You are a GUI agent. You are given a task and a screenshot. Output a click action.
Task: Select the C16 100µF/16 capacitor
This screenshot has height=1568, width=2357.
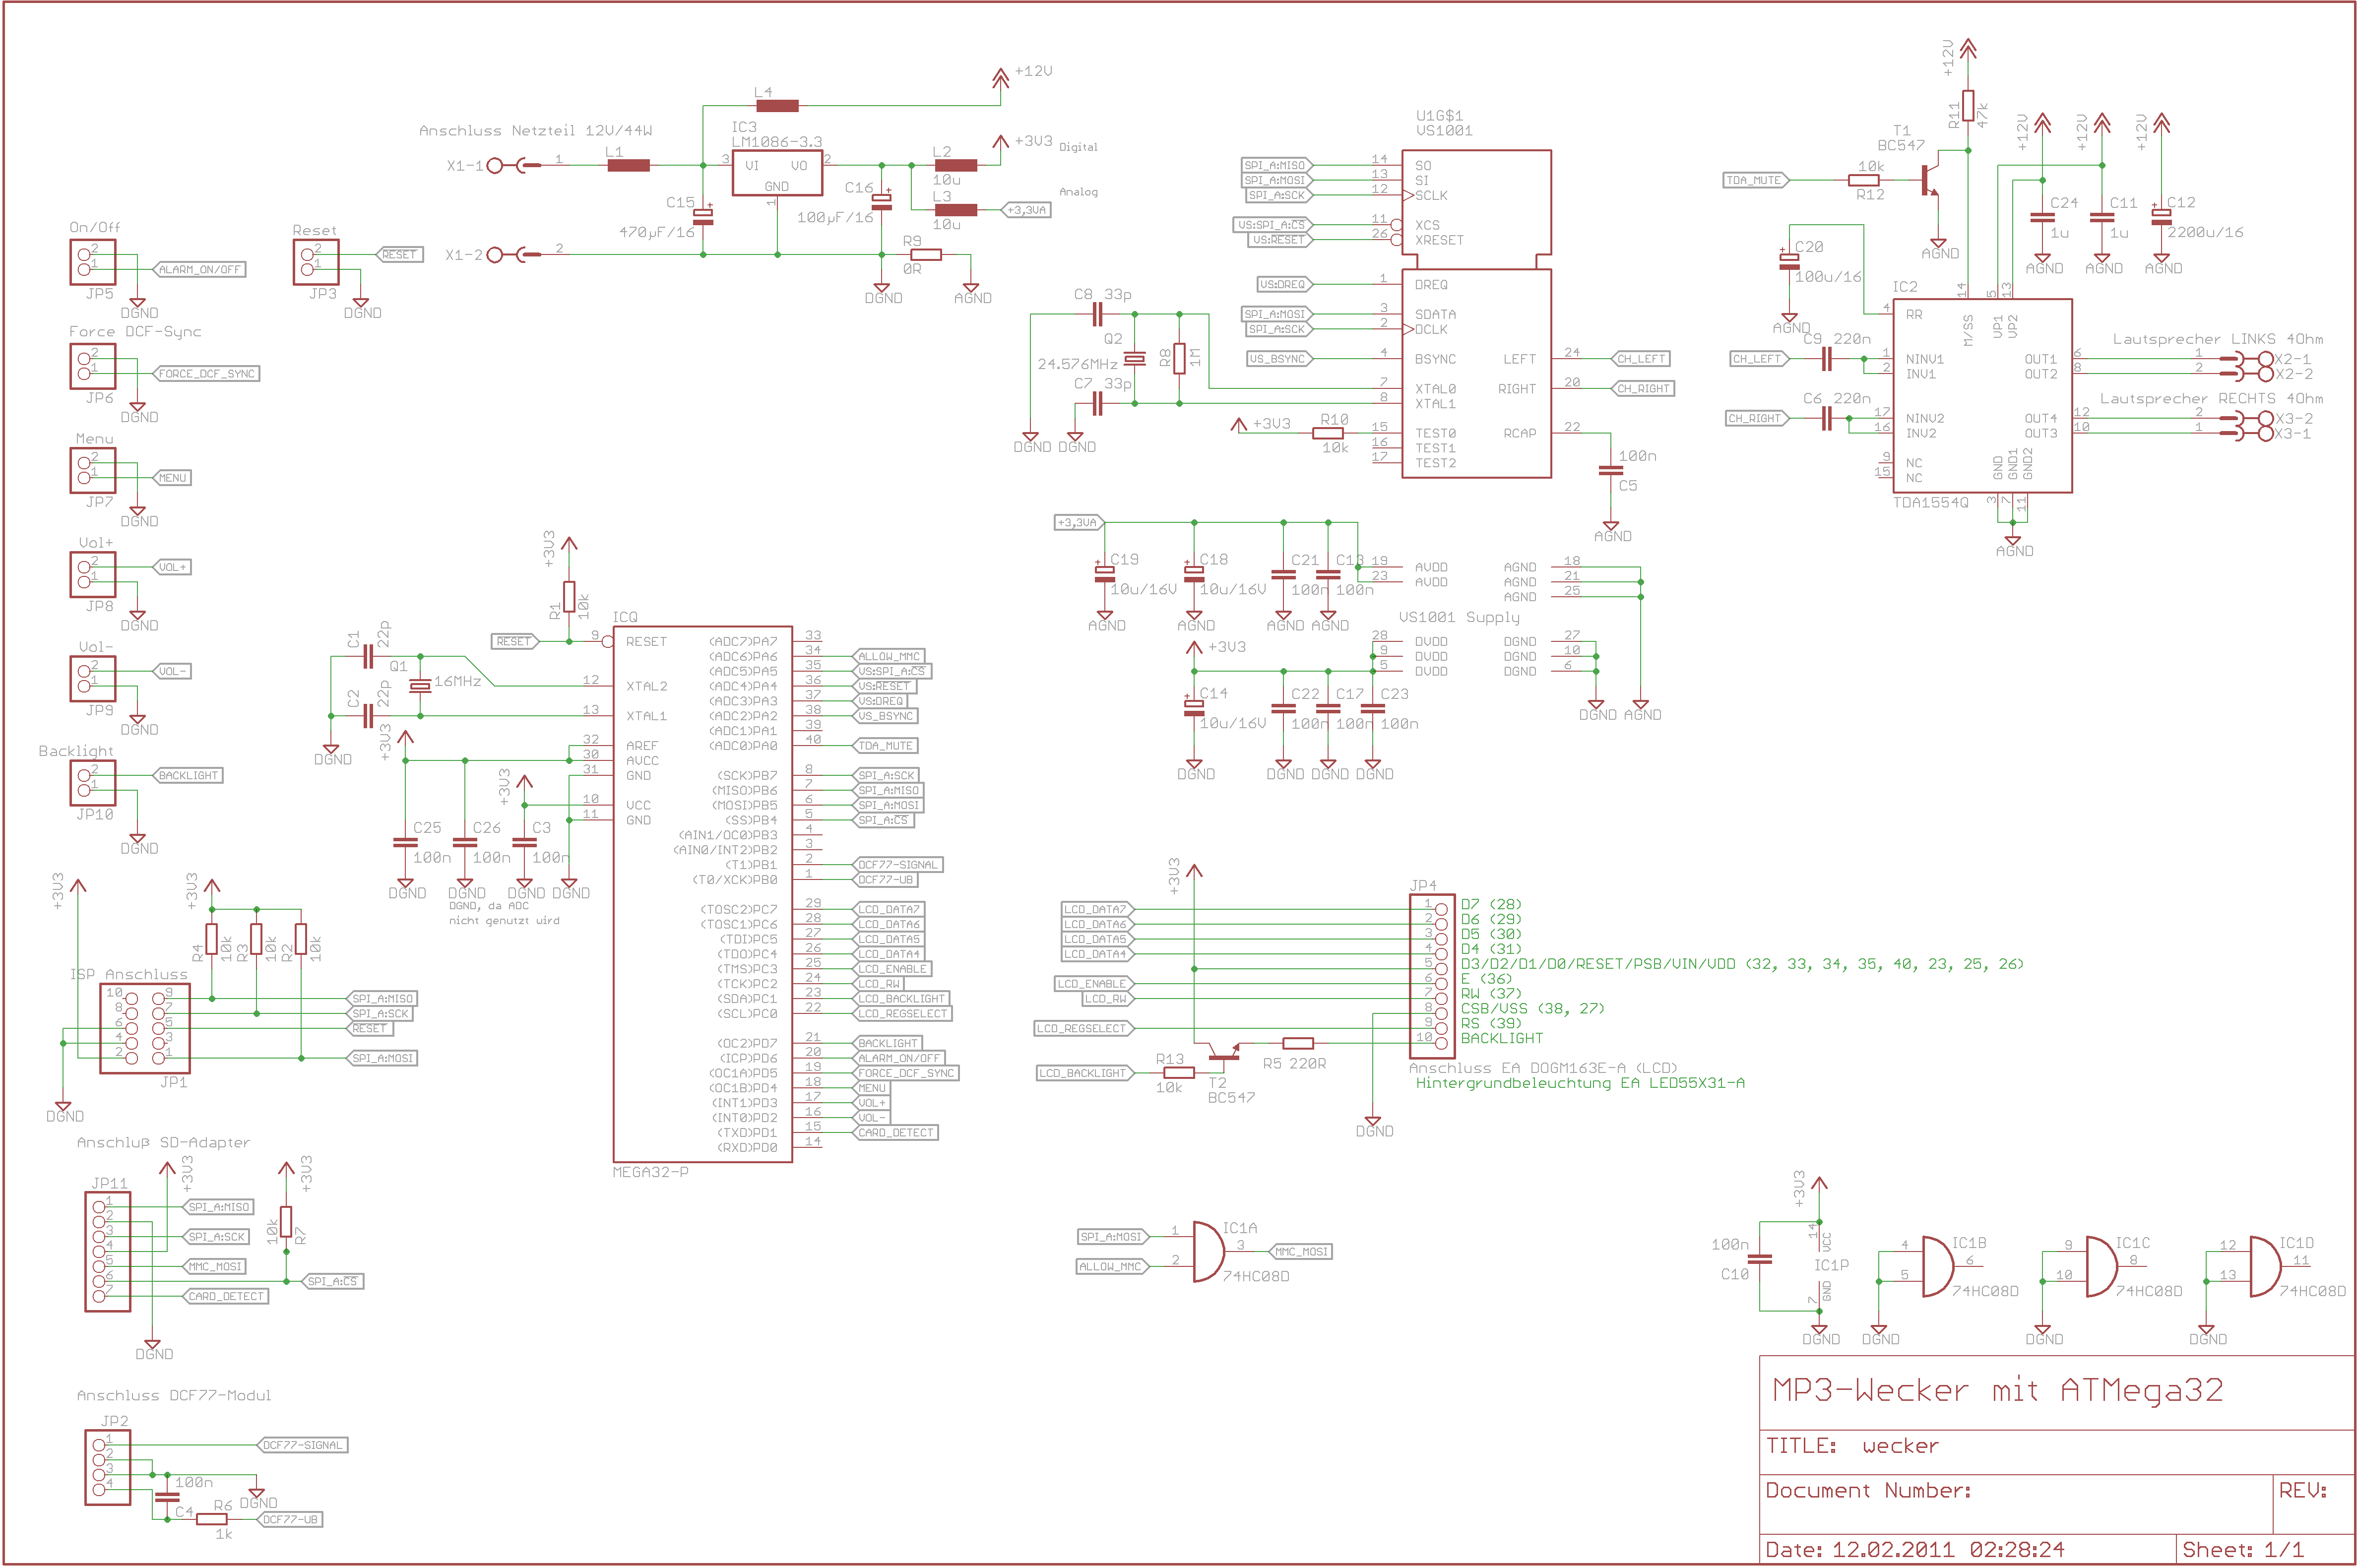(881, 201)
